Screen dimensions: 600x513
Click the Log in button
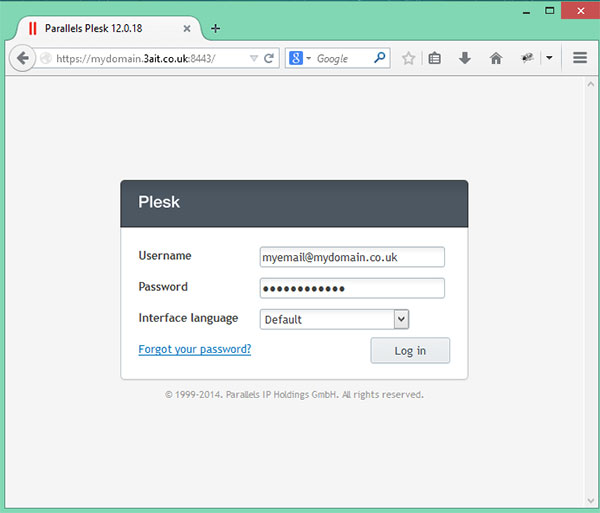tap(410, 350)
